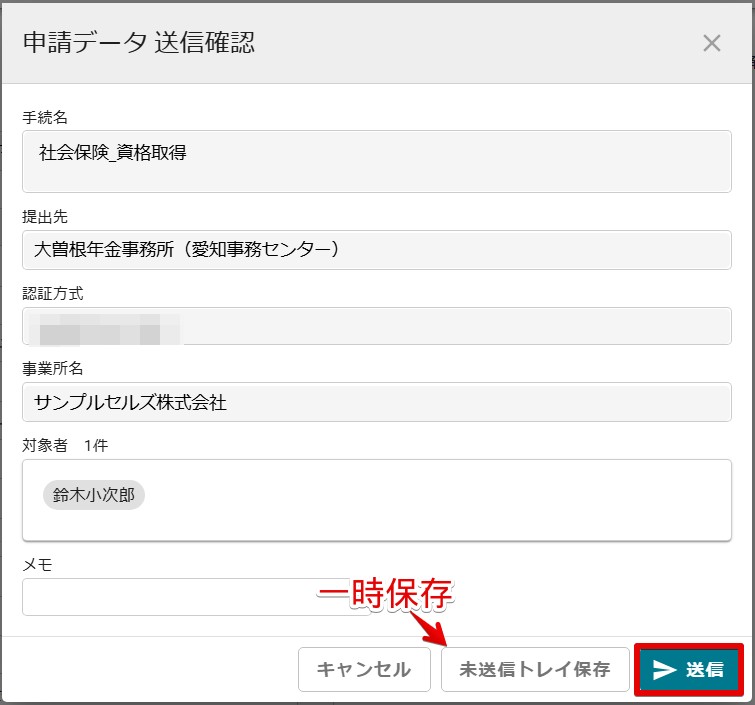Click the 手続名 field 社会保険_資格取得
This screenshot has height=705, width=755.
(377, 161)
